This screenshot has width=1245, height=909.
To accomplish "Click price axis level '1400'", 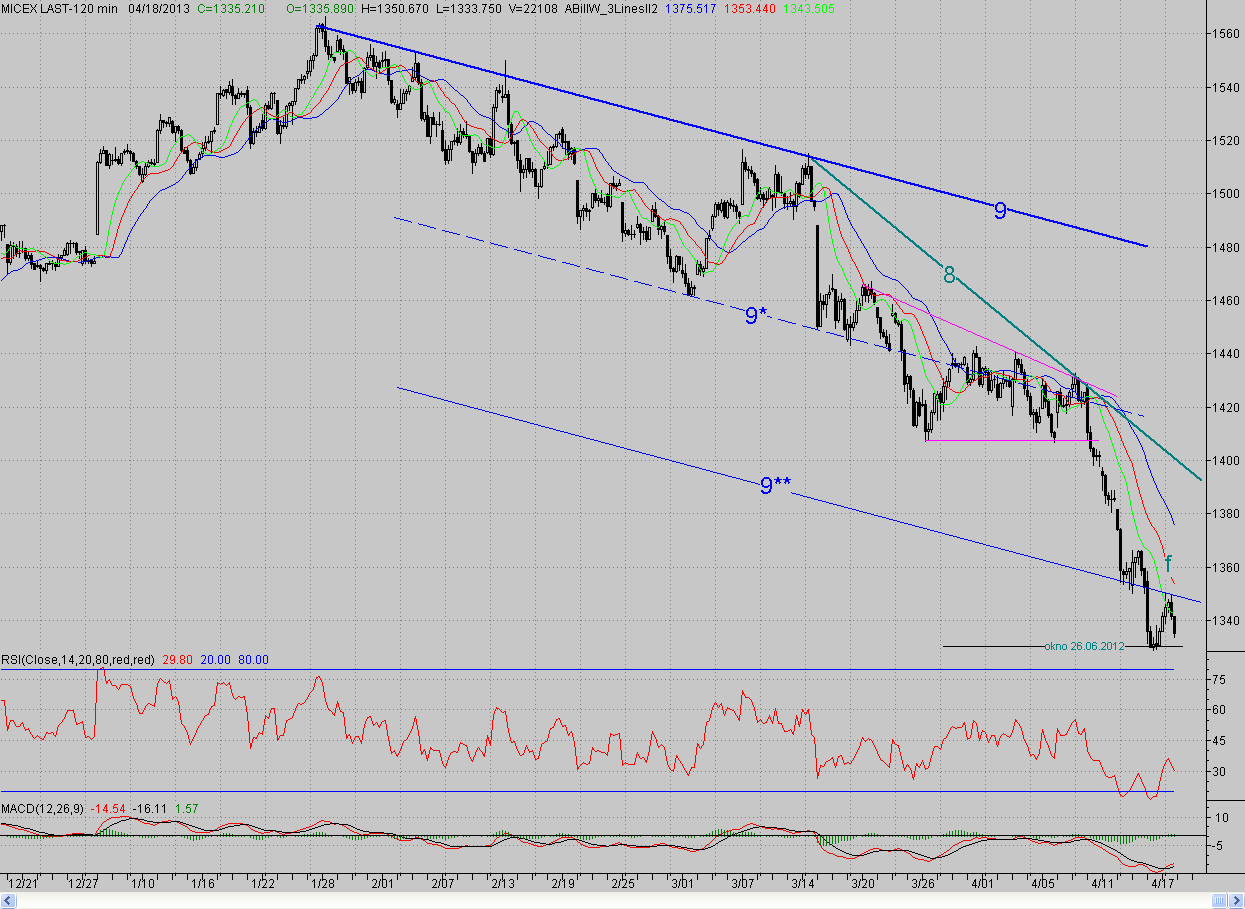I will (x=1226, y=461).
